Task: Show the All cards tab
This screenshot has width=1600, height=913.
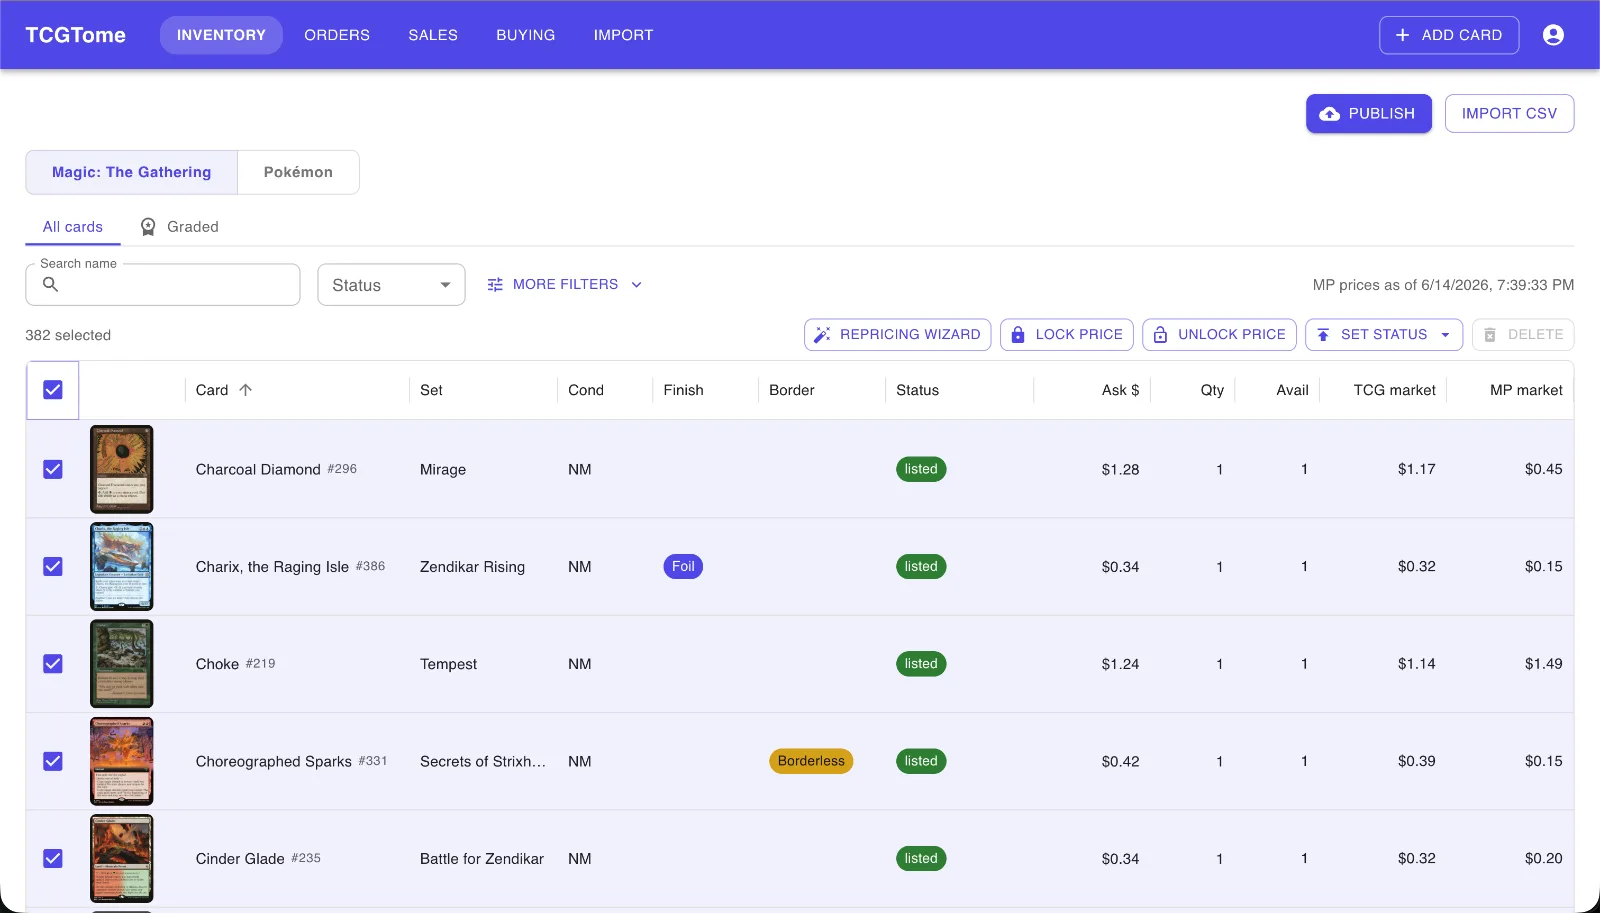Action: pyautogui.click(x=73, y=227)
